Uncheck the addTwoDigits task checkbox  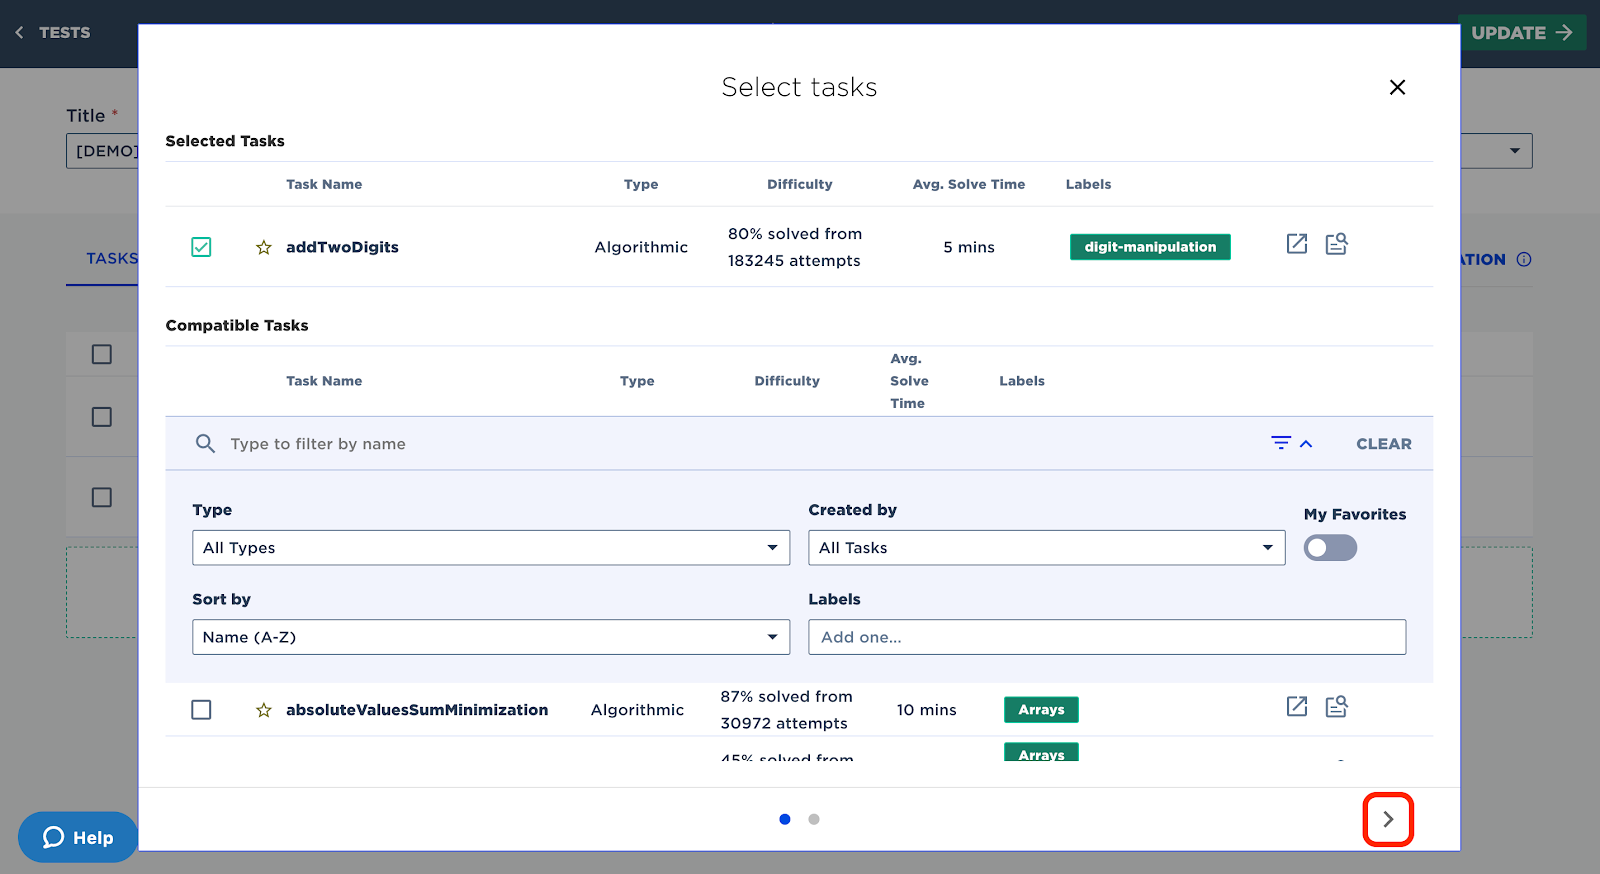click(201, 247)
